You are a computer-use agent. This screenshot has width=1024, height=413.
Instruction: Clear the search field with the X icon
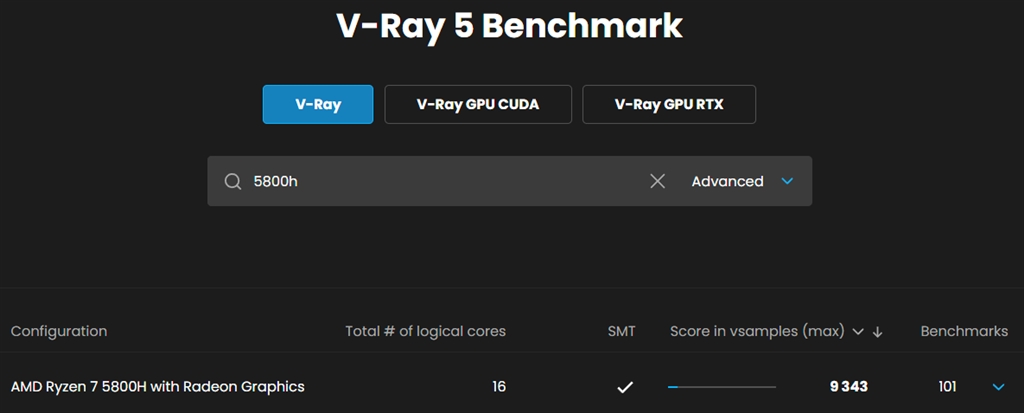(657, 181)
